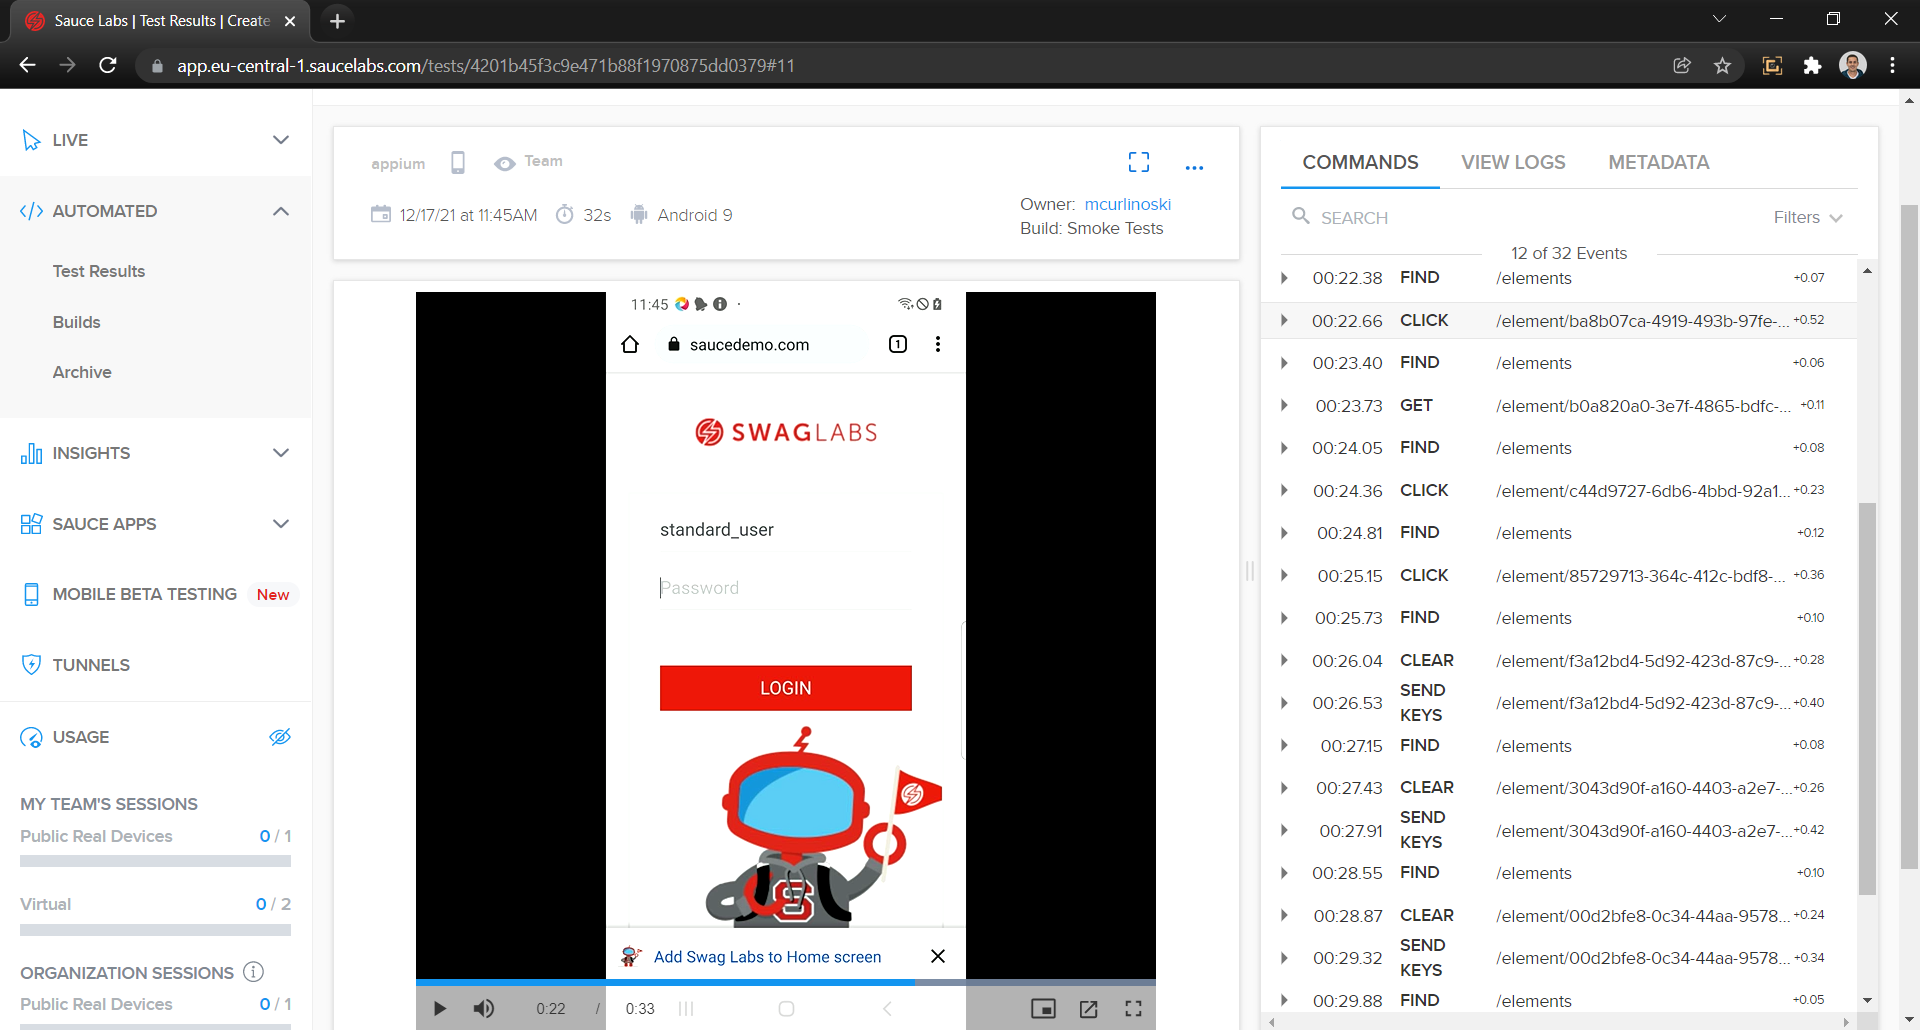The width and height of the screenshot is (1920, 1030).
Task: Open the Filters dropdown
Action: pos(1807,217)
